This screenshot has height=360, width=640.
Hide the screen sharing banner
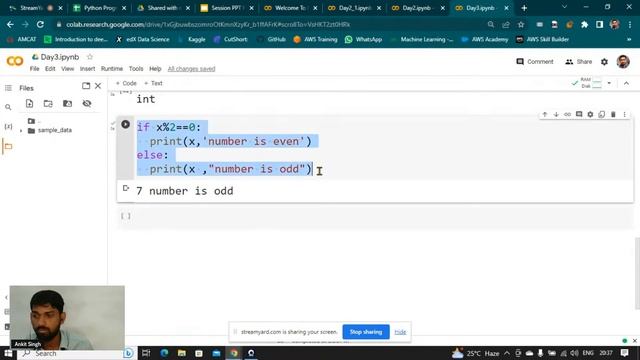pos(400,332)
